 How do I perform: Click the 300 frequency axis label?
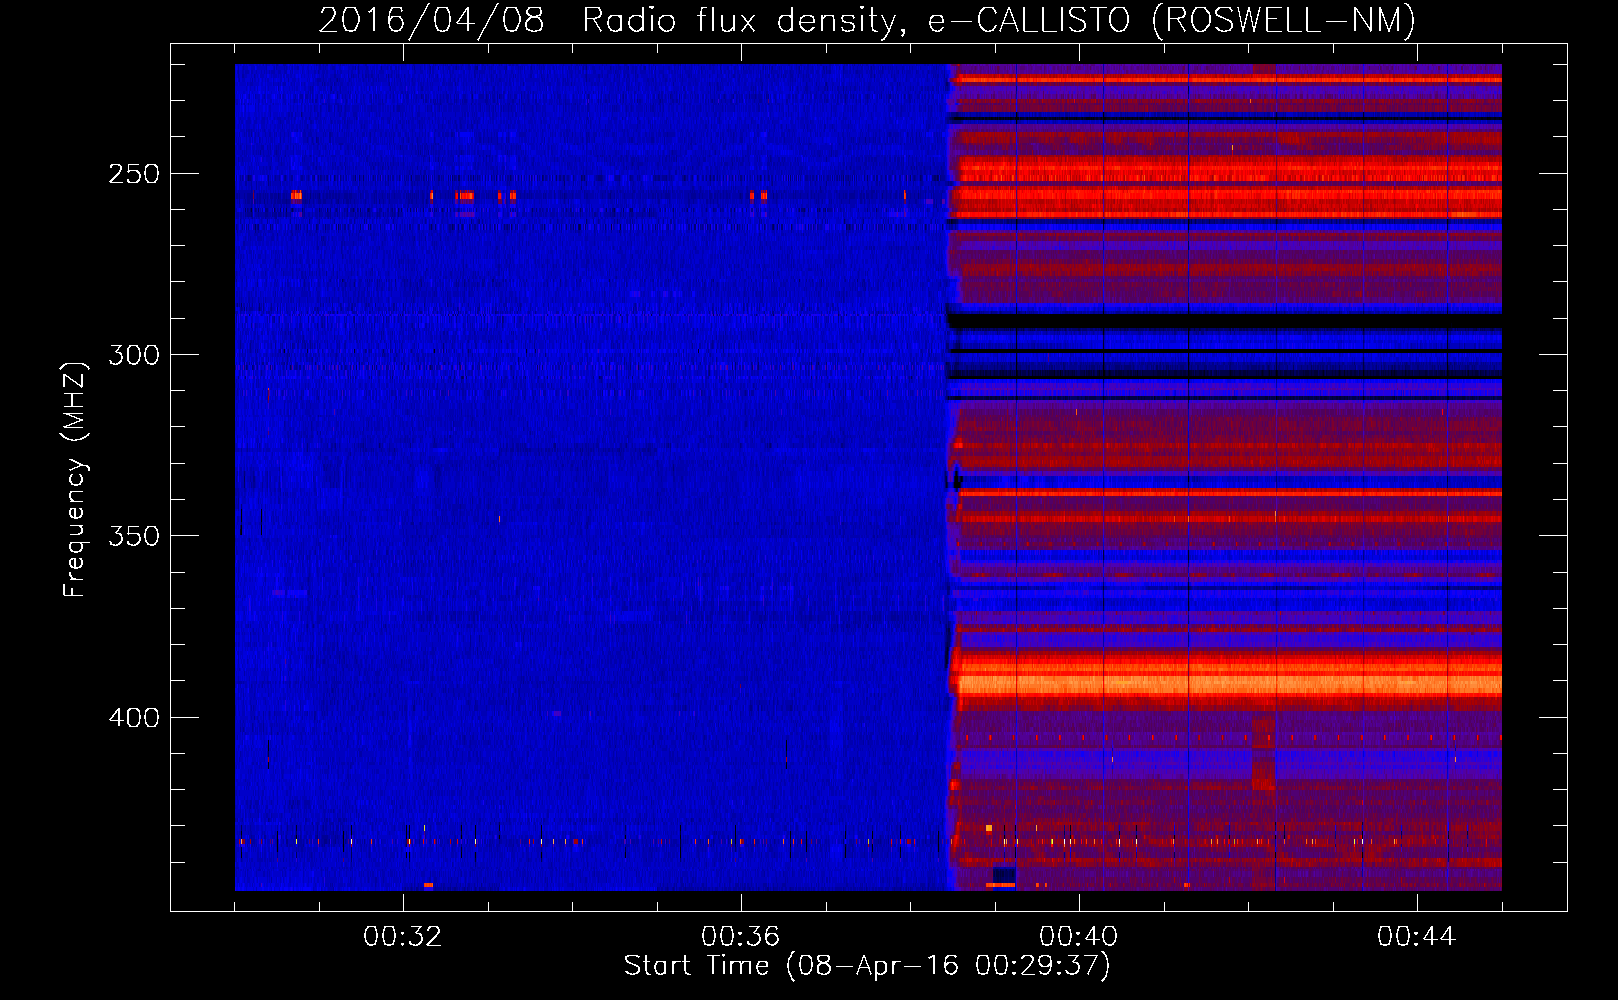click(x=134, y=355)
